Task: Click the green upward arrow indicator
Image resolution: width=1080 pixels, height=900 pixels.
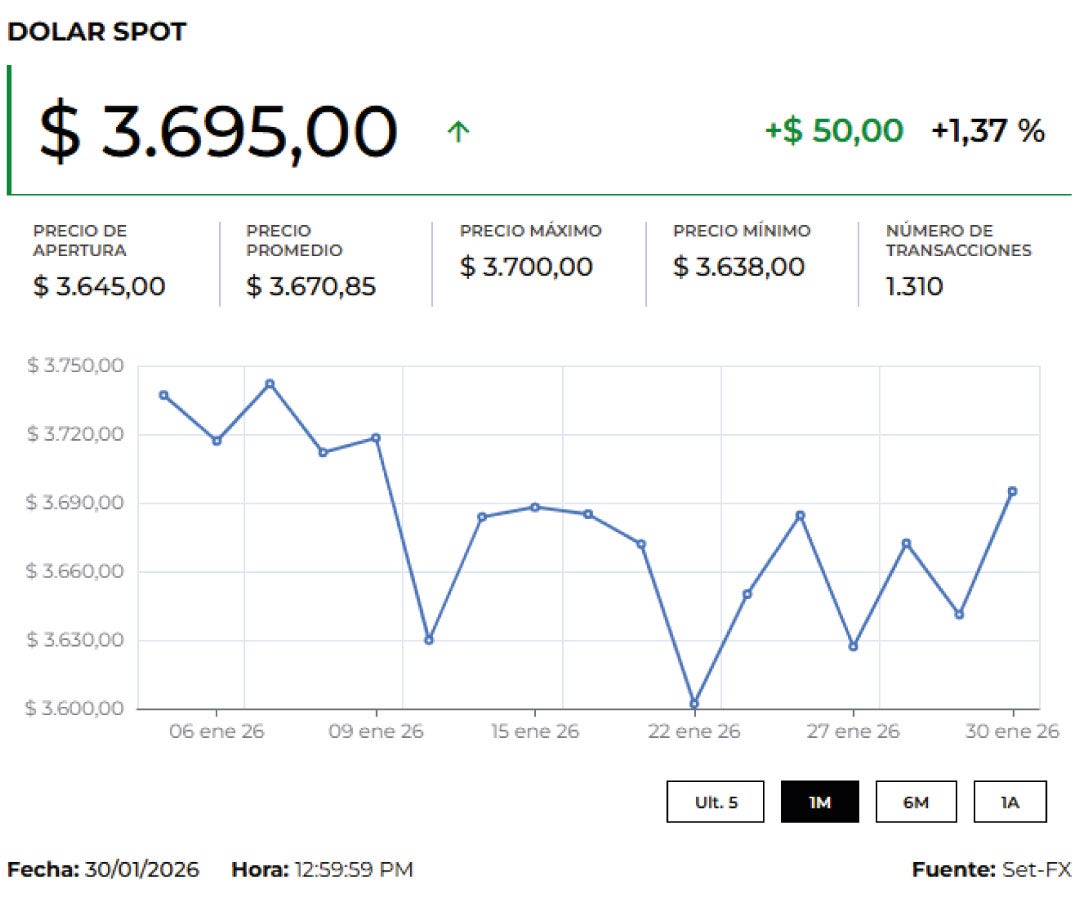Action: click(x=457, y=131)
